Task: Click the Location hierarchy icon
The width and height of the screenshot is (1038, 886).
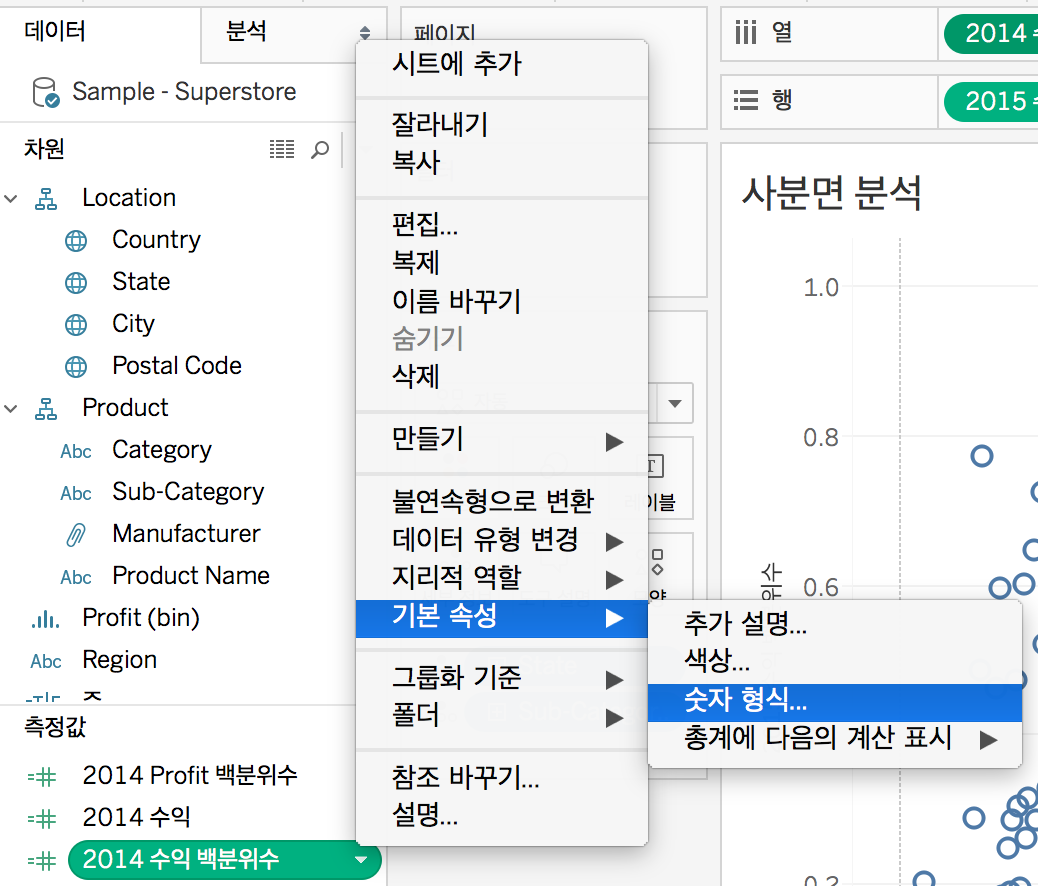Action: tap(46, 199)
